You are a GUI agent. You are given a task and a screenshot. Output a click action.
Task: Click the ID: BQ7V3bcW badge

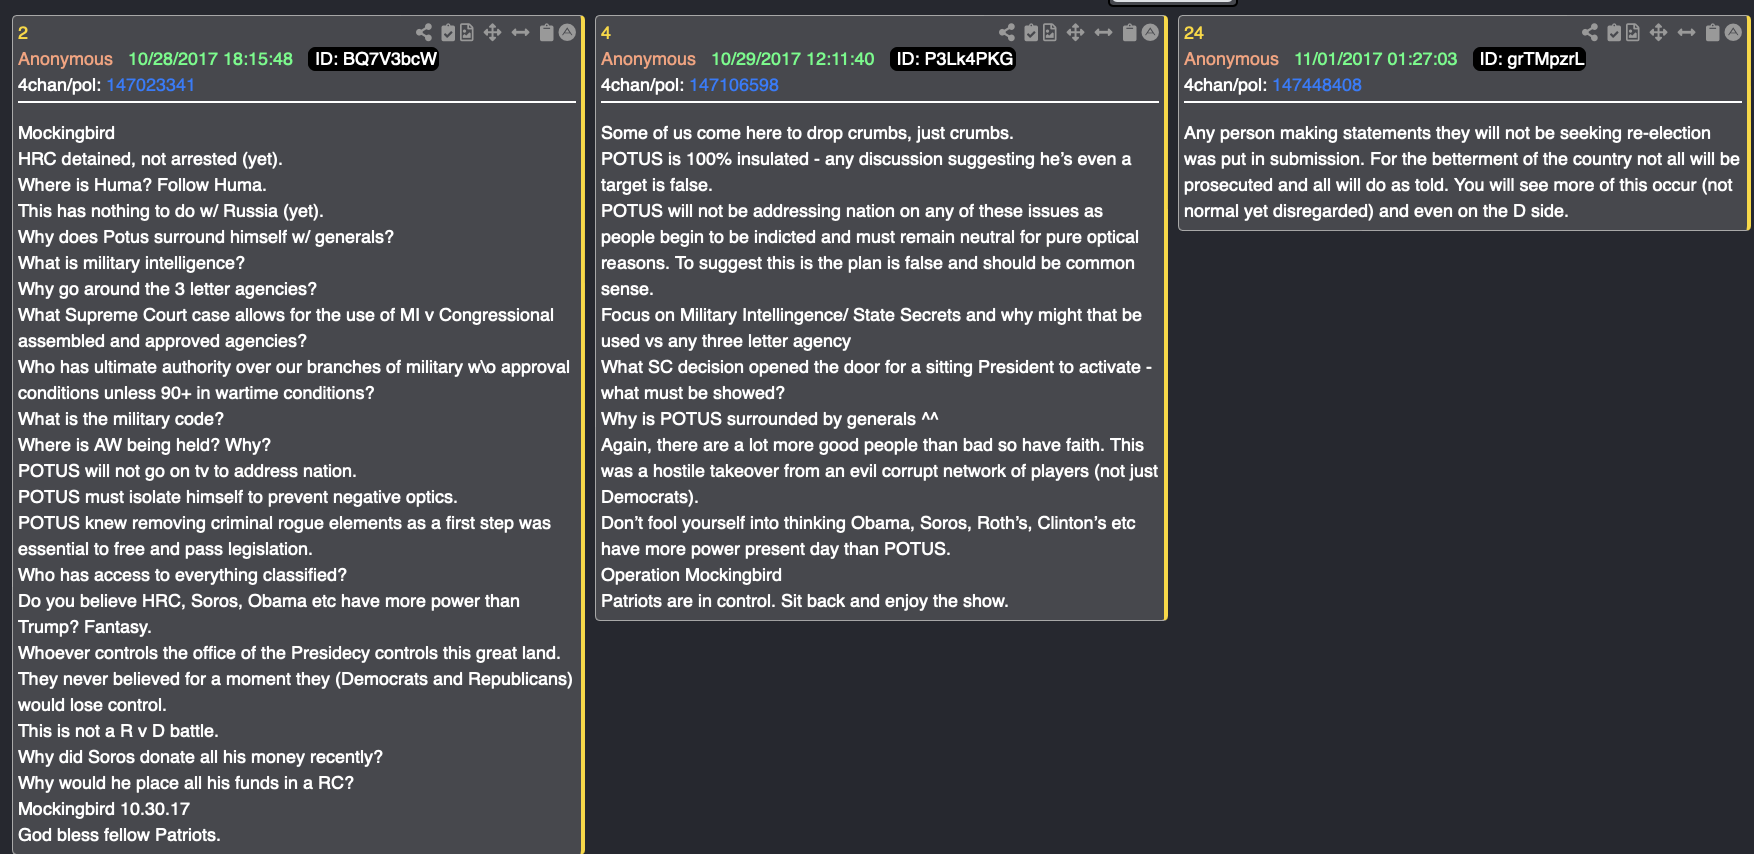click(374, 59)
